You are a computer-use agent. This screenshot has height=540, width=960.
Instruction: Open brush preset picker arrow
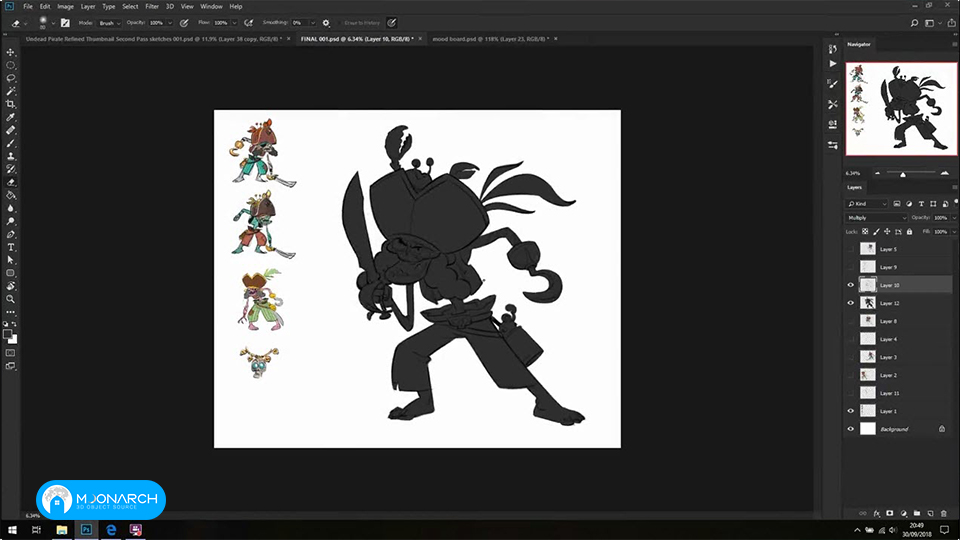click(x=53, y=23)
